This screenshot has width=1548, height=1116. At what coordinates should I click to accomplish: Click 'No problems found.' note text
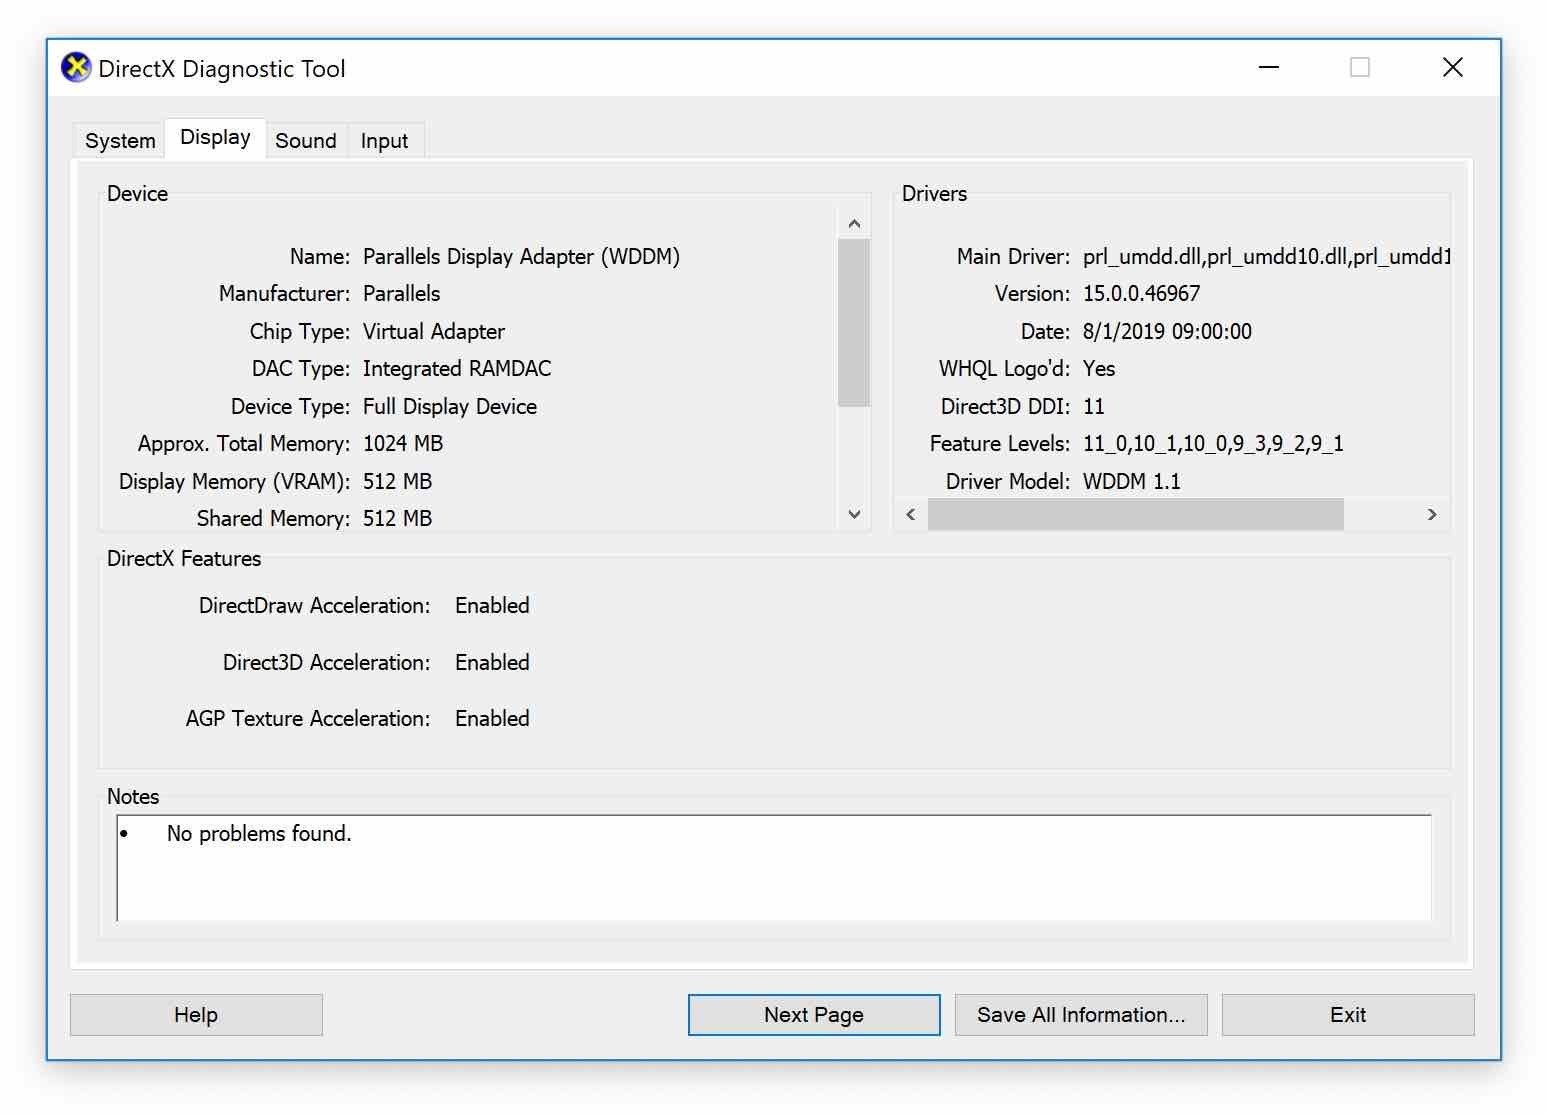click(259, 834)
